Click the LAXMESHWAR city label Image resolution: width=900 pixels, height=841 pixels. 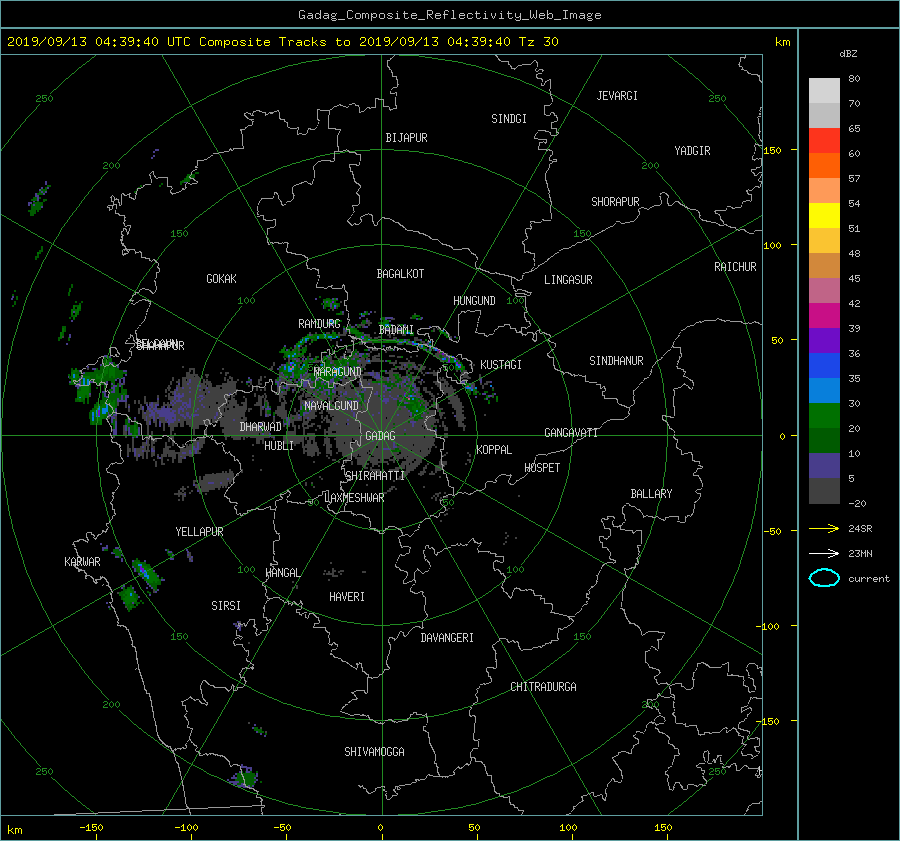pos(354,498)
